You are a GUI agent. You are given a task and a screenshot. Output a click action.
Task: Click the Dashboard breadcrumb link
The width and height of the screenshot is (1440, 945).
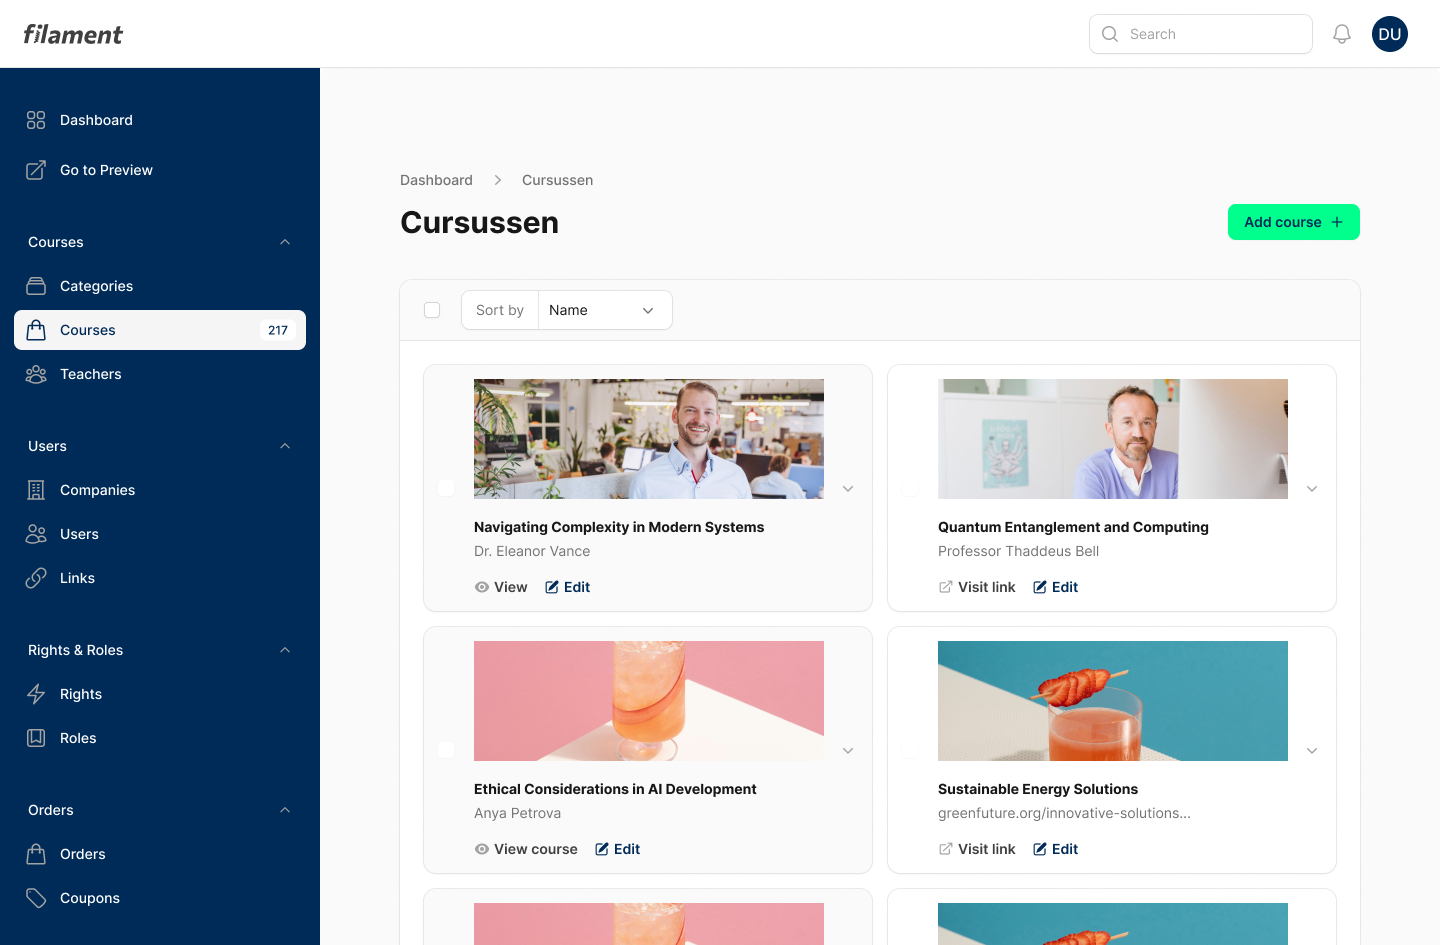[x=436, y=180]
